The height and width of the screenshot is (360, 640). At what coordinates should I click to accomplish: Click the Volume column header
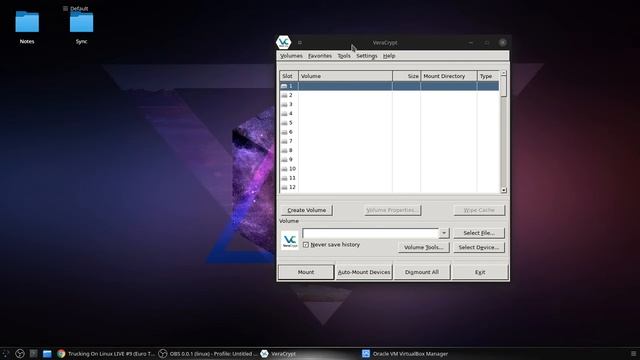pyautogui.click(x=346, y=76)
